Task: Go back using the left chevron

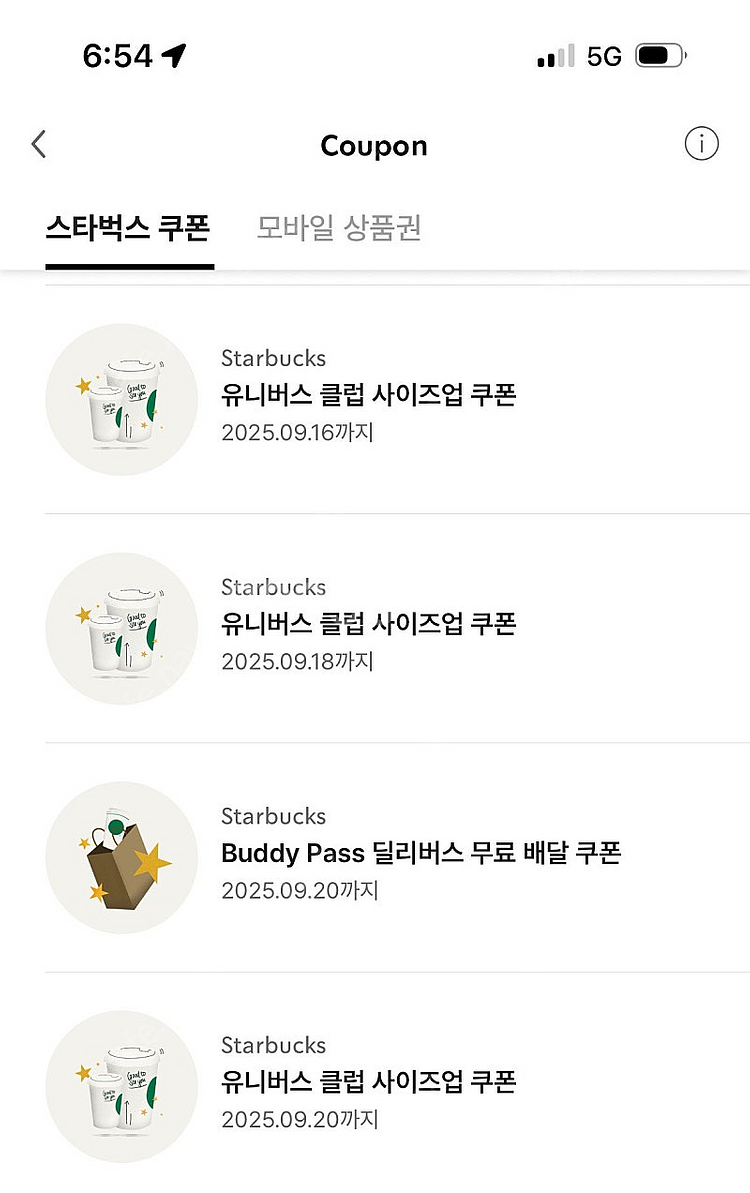Action: pos(38,145)
